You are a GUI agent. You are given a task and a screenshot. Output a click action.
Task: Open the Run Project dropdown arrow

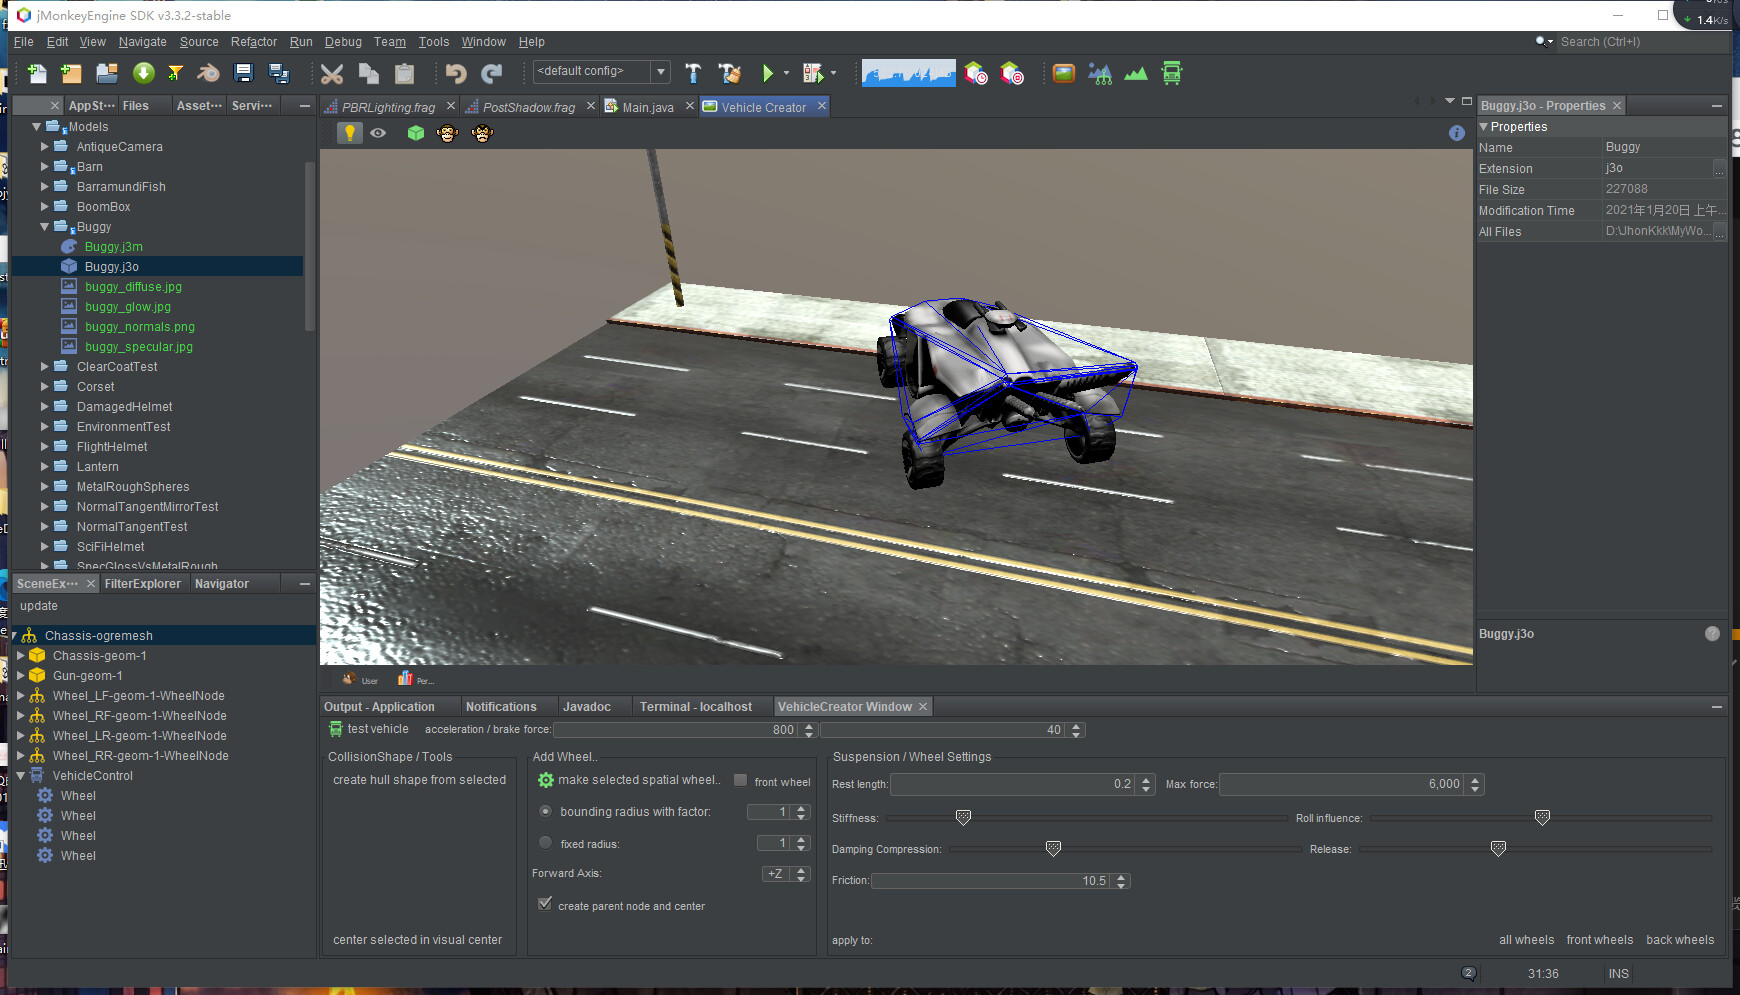[786, 73]
